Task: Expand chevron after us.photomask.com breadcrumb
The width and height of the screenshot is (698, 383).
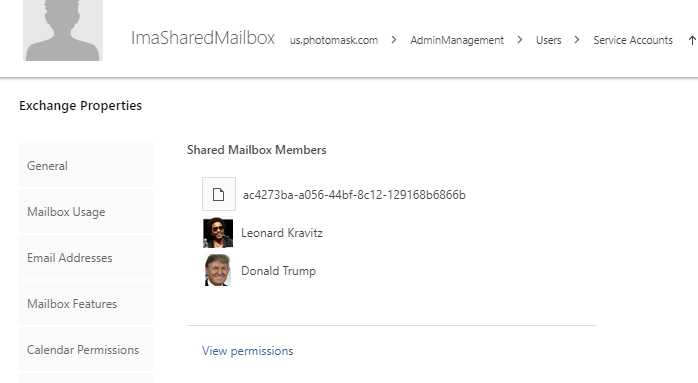Action: point(394,40)
